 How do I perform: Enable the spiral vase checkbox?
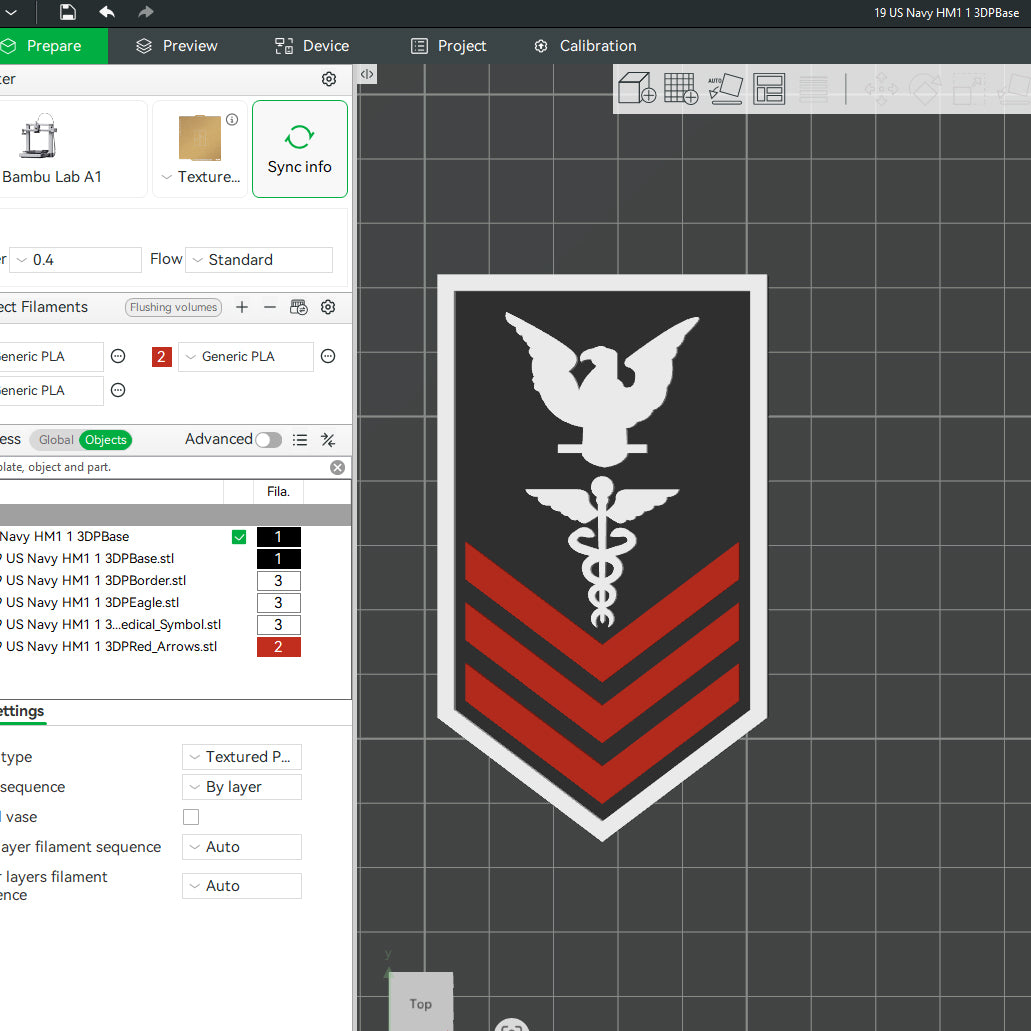[x=191, y=817]
